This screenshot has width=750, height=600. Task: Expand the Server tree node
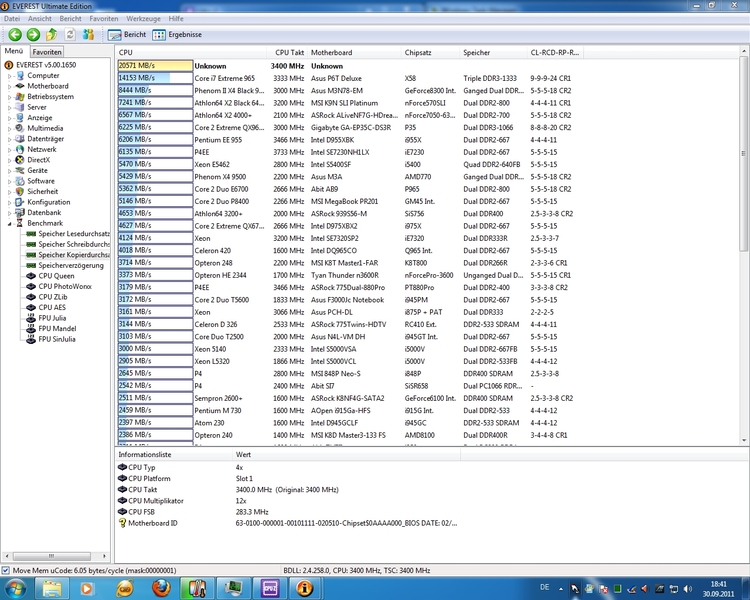[9, 107]
